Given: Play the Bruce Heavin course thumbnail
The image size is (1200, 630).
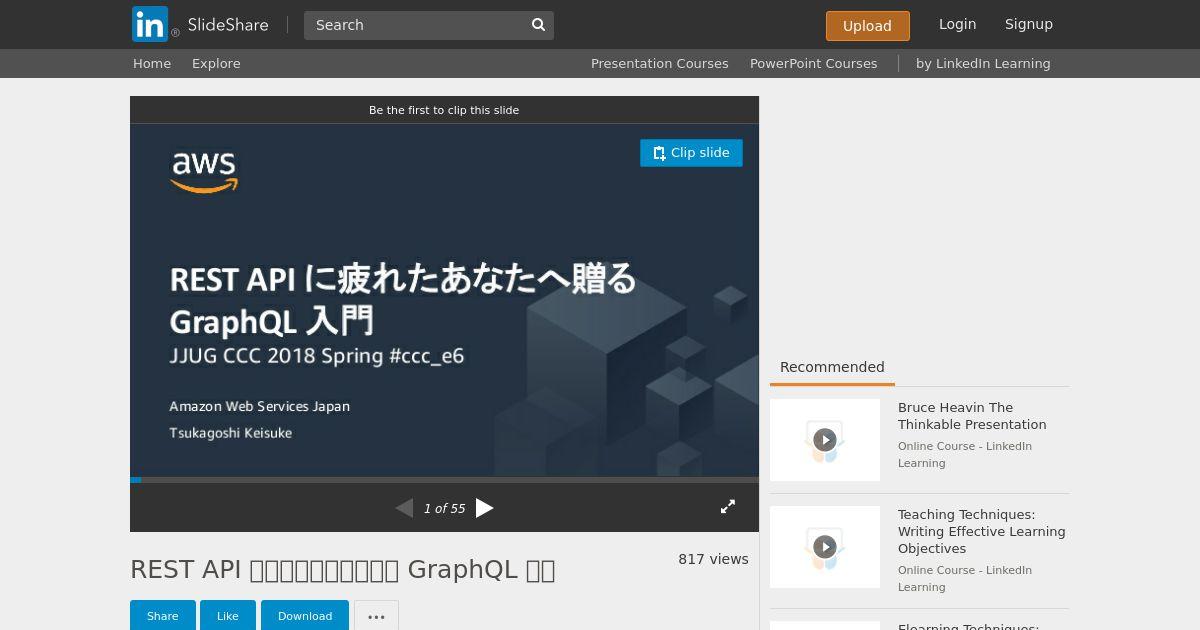Looking at the screenshot, I should (825, 440).
